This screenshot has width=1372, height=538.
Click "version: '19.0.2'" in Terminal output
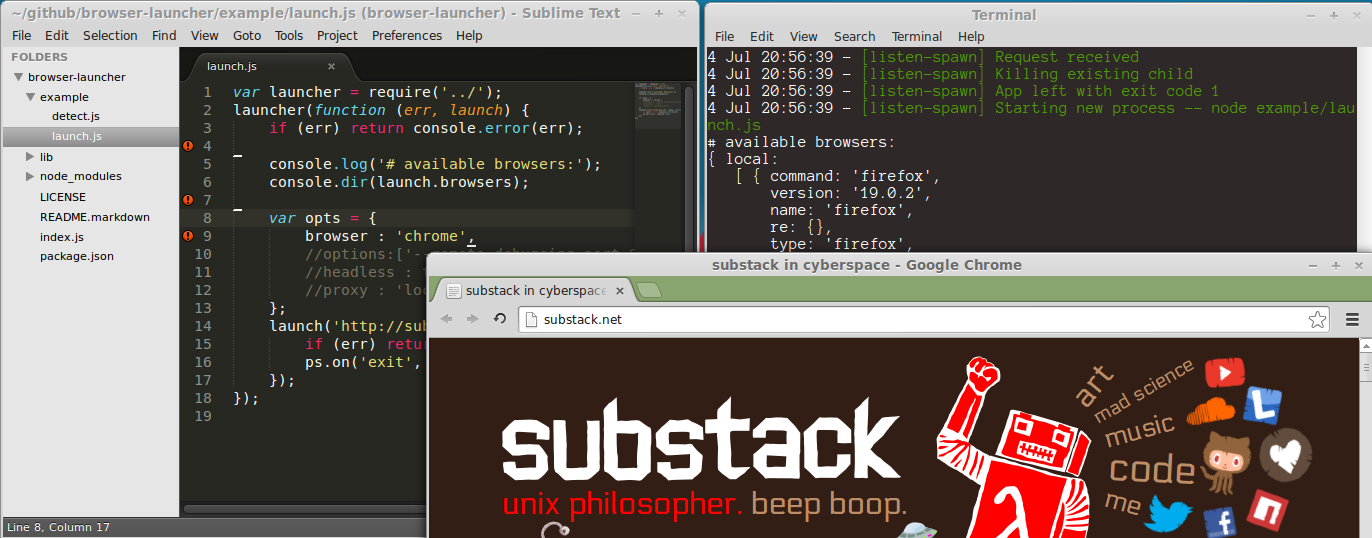[x=843, y=193]
